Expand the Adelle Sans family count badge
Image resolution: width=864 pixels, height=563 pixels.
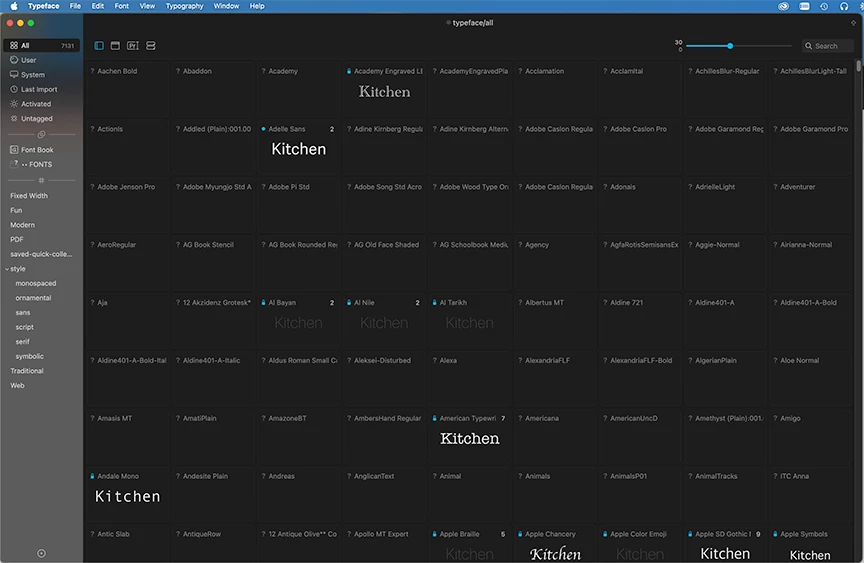(332, 129)
